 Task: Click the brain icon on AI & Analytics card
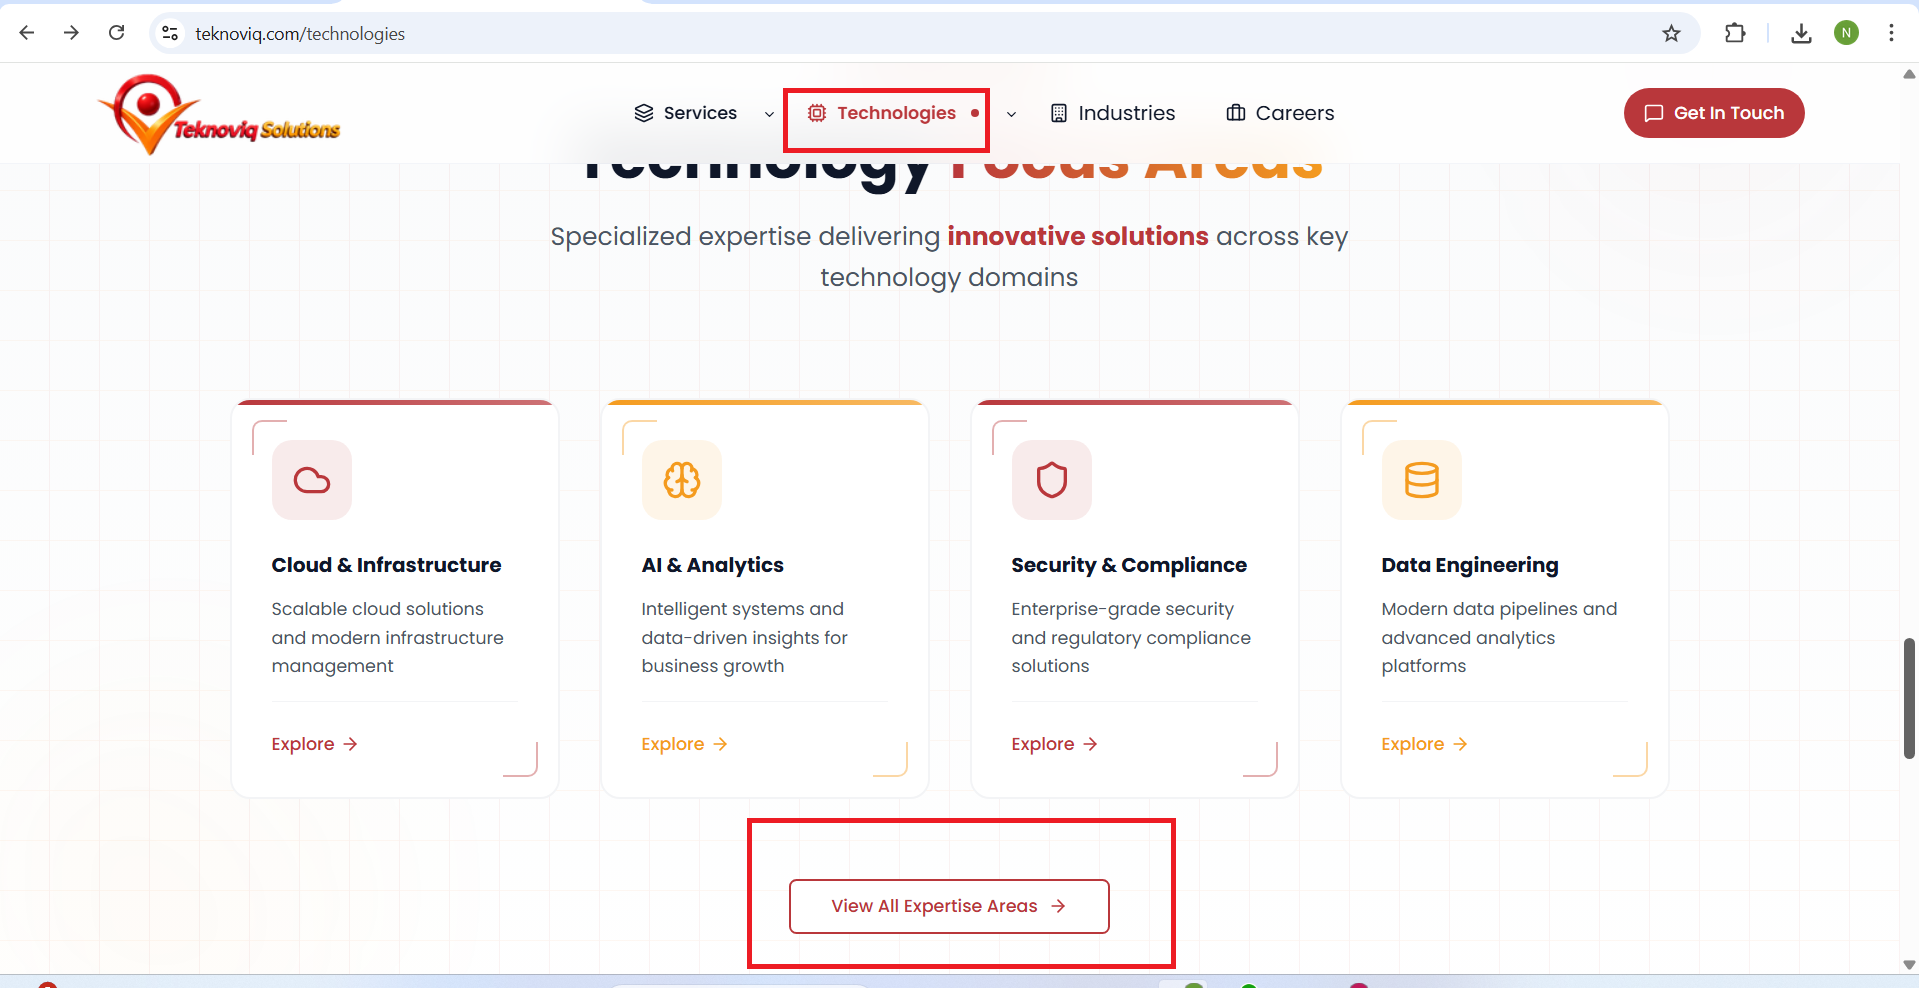point(682,480)
